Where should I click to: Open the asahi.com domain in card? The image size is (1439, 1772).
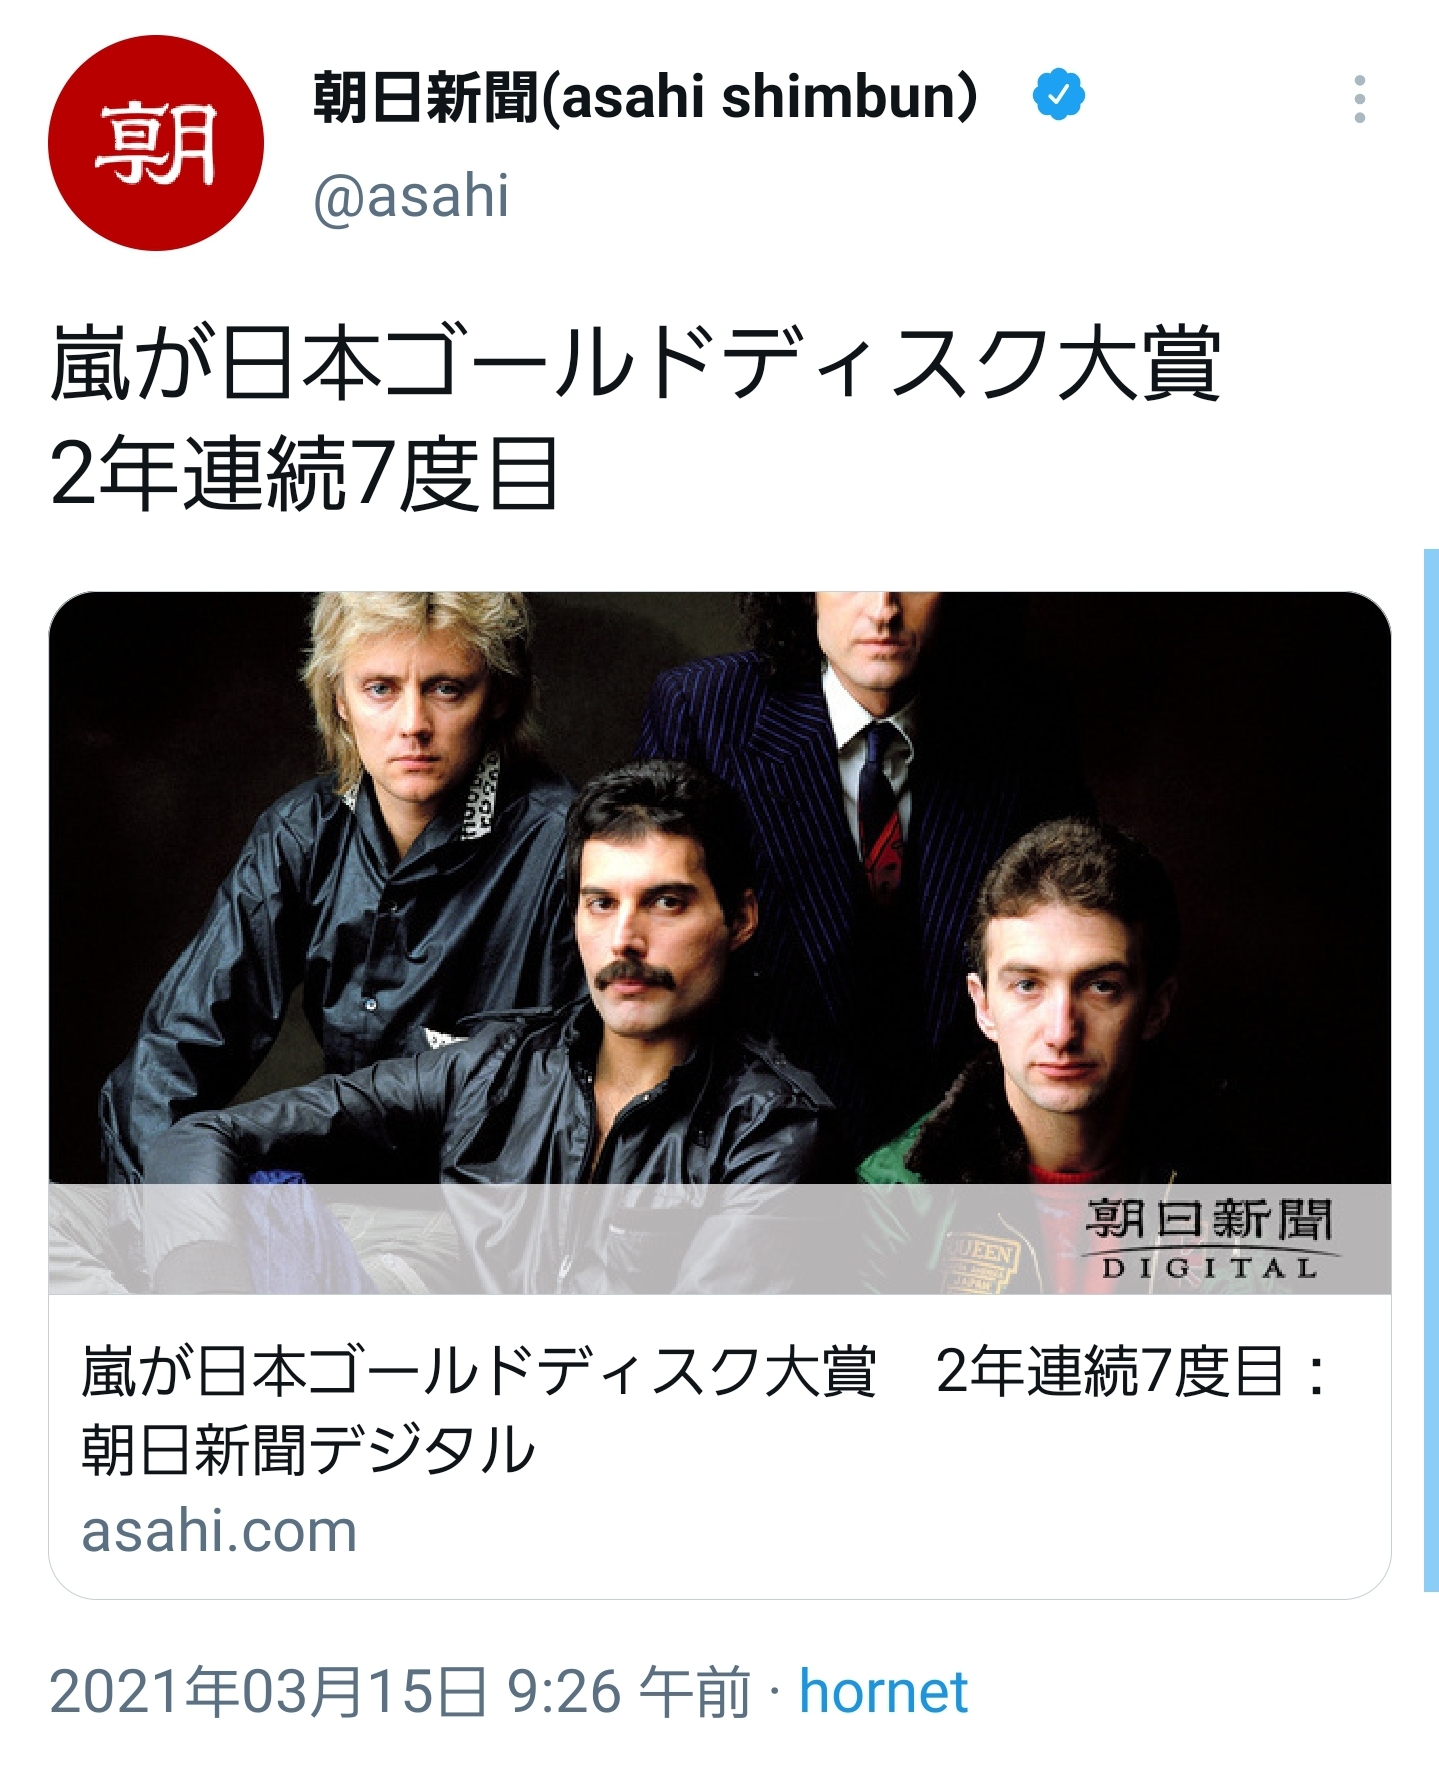click(x=219, y=1531)
